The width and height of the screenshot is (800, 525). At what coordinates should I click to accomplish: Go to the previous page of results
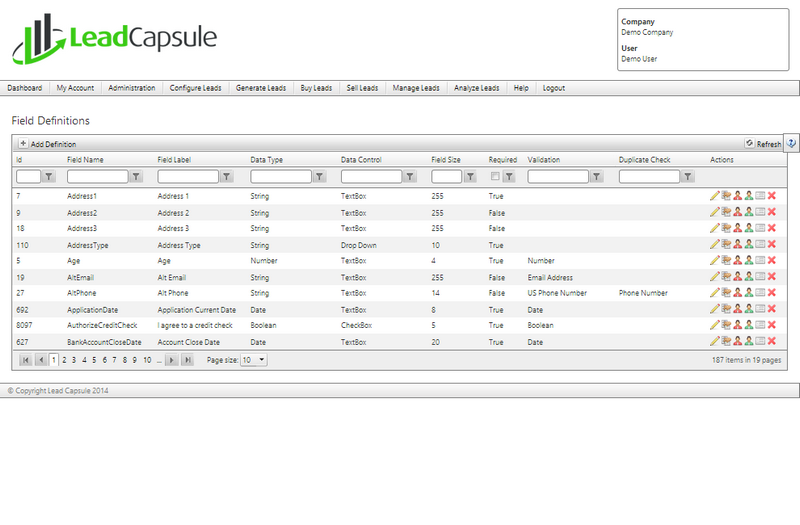point(41,360)
